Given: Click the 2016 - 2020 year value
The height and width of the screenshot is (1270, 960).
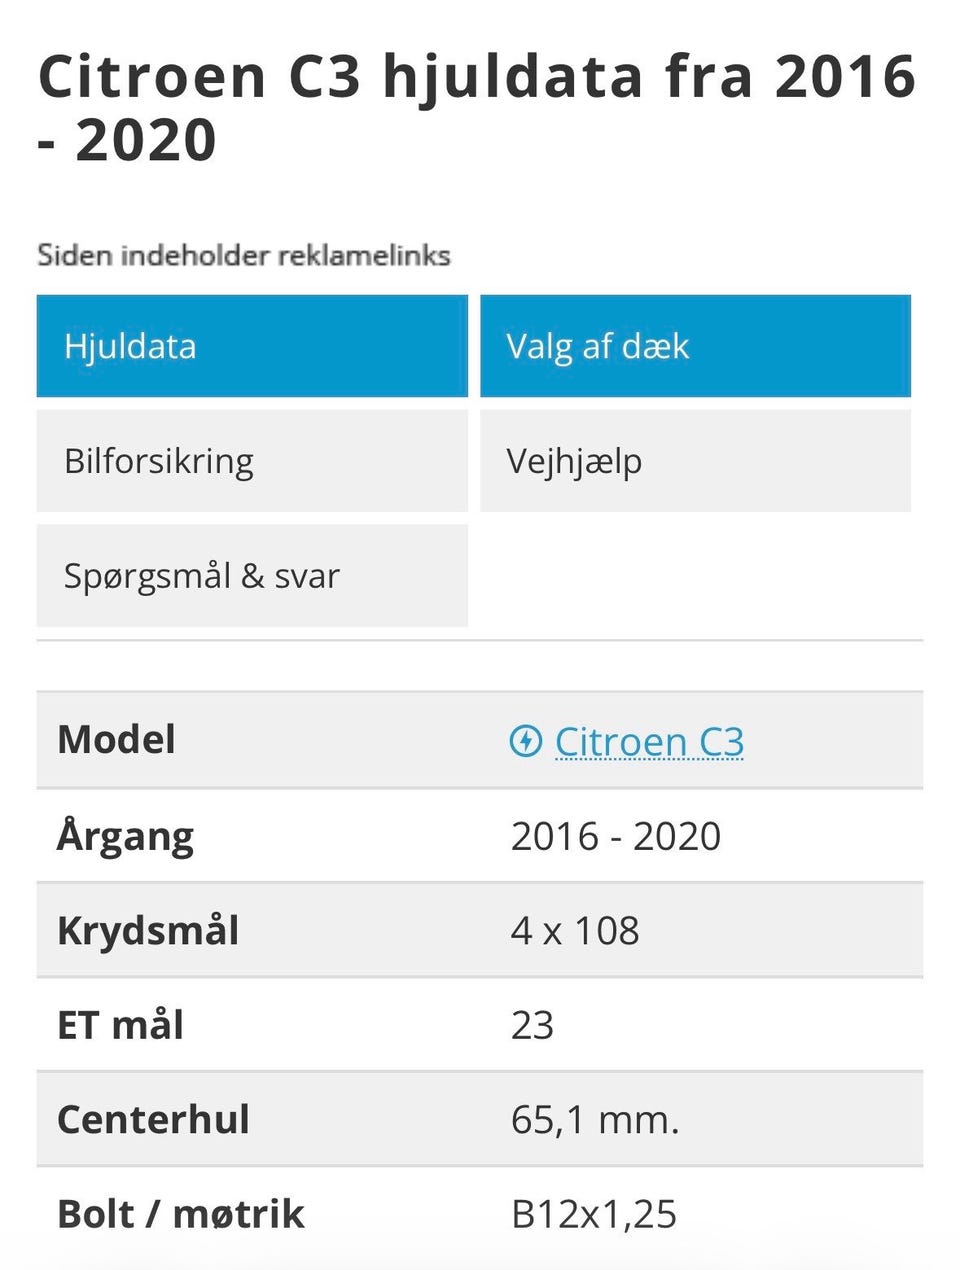Looking at the screenshot, I should point(615,836).
